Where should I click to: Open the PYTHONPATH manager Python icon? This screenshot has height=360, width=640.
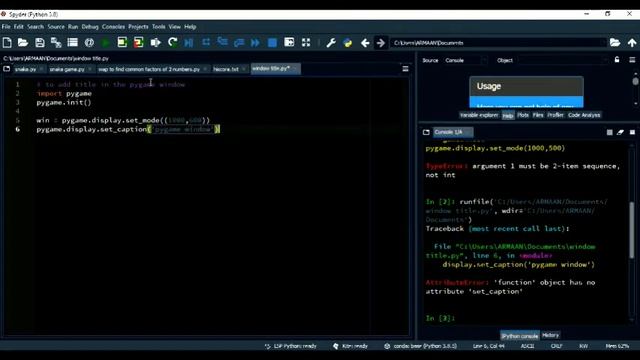coord(348,42)
